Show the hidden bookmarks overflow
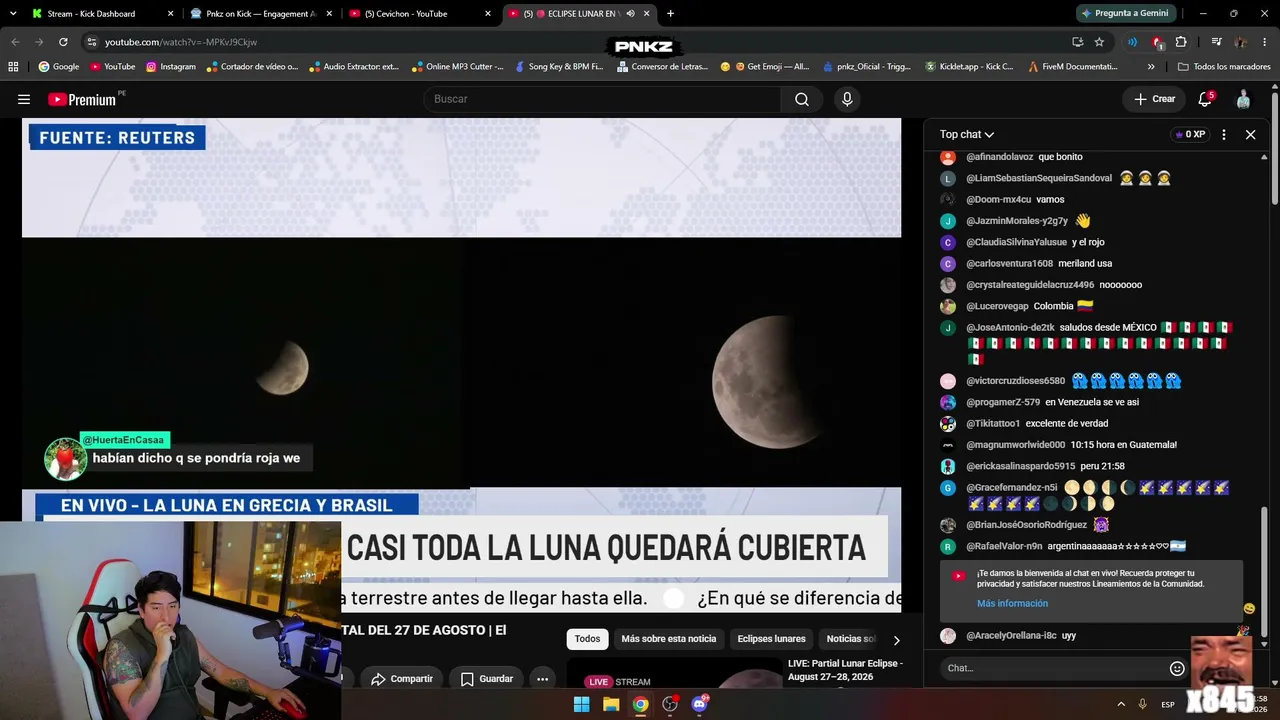The image size is (1280, 720). 1151,67
